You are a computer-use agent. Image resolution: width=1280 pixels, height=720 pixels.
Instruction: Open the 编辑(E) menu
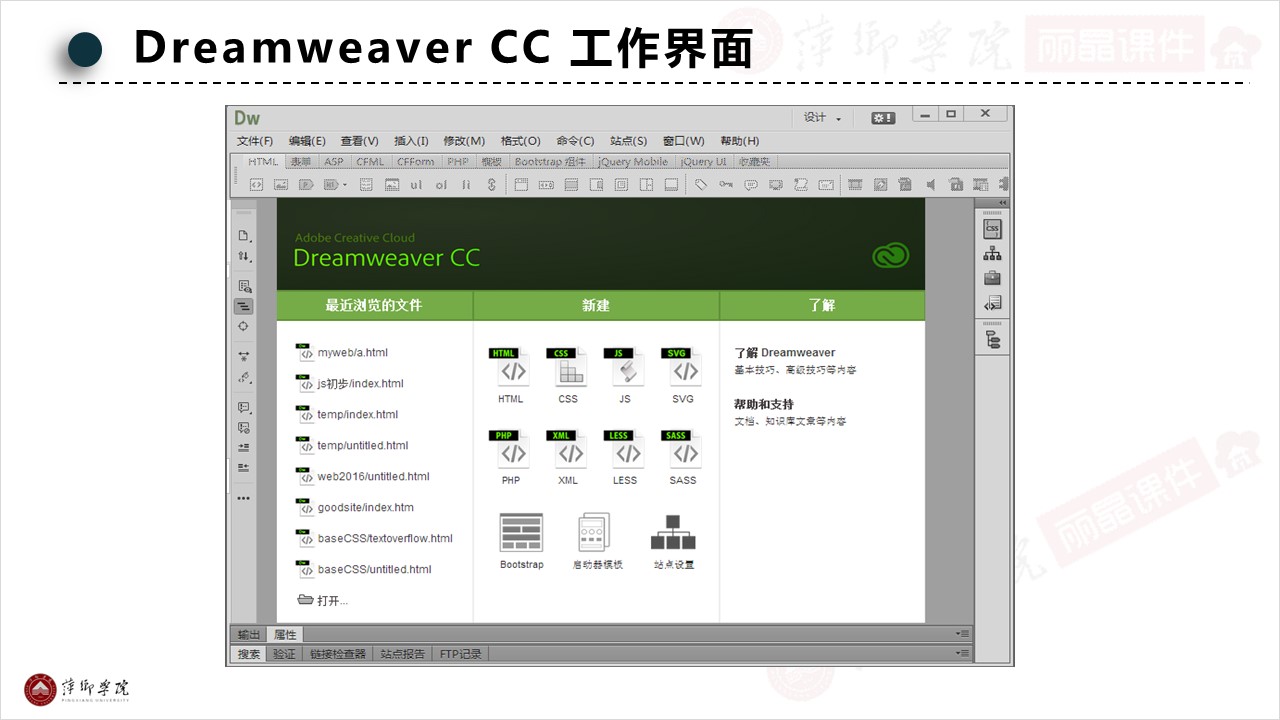[x=307, y=141]
